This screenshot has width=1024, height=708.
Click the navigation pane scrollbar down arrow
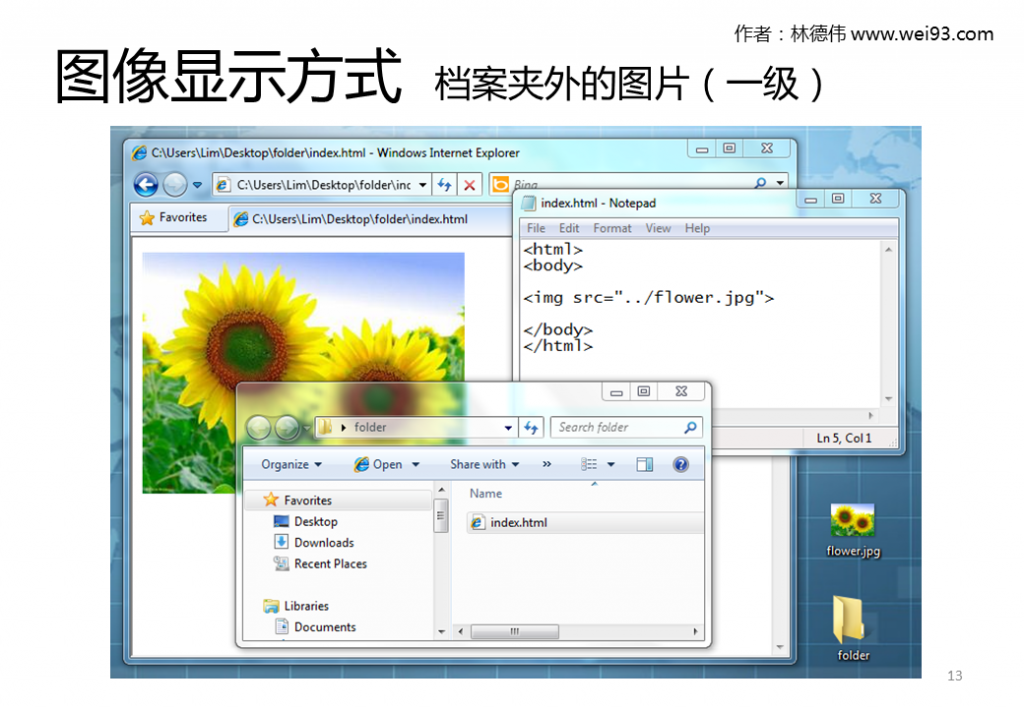pyautogui.click(x=441, y=632)
